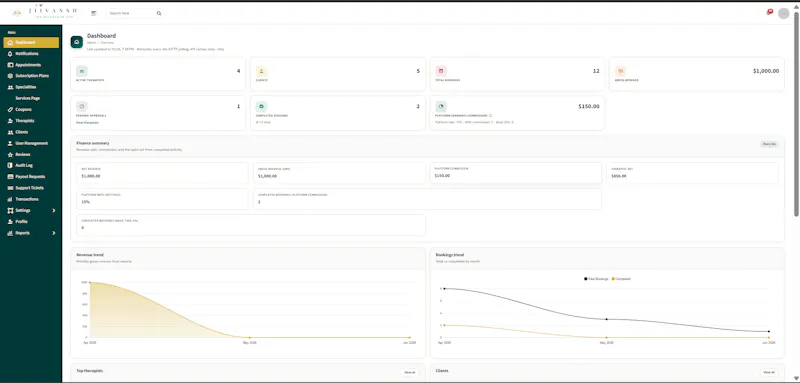Toggle Total Bookings legend series
The height and width of the screenshot is (383, 800).
596,279
